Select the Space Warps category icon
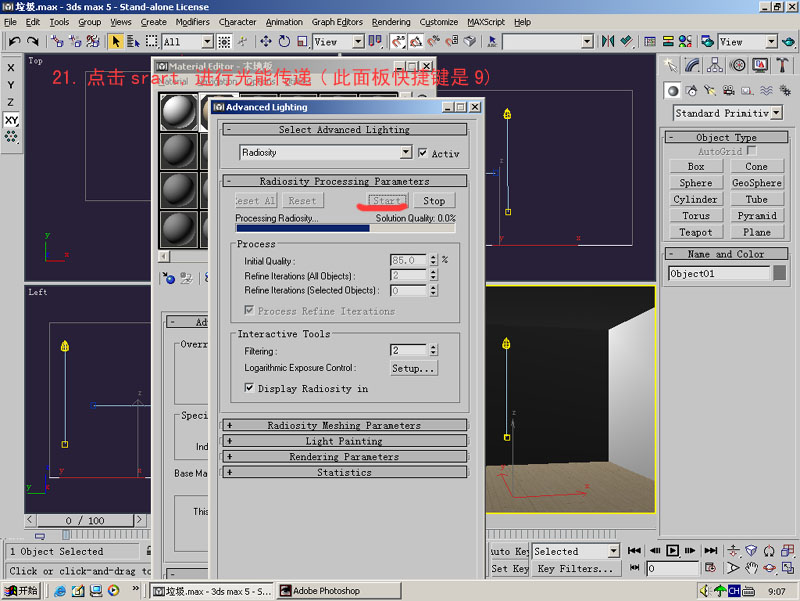The height and width of the screenshot is (601, 800). pyautogui.click(x=766, y=91)
